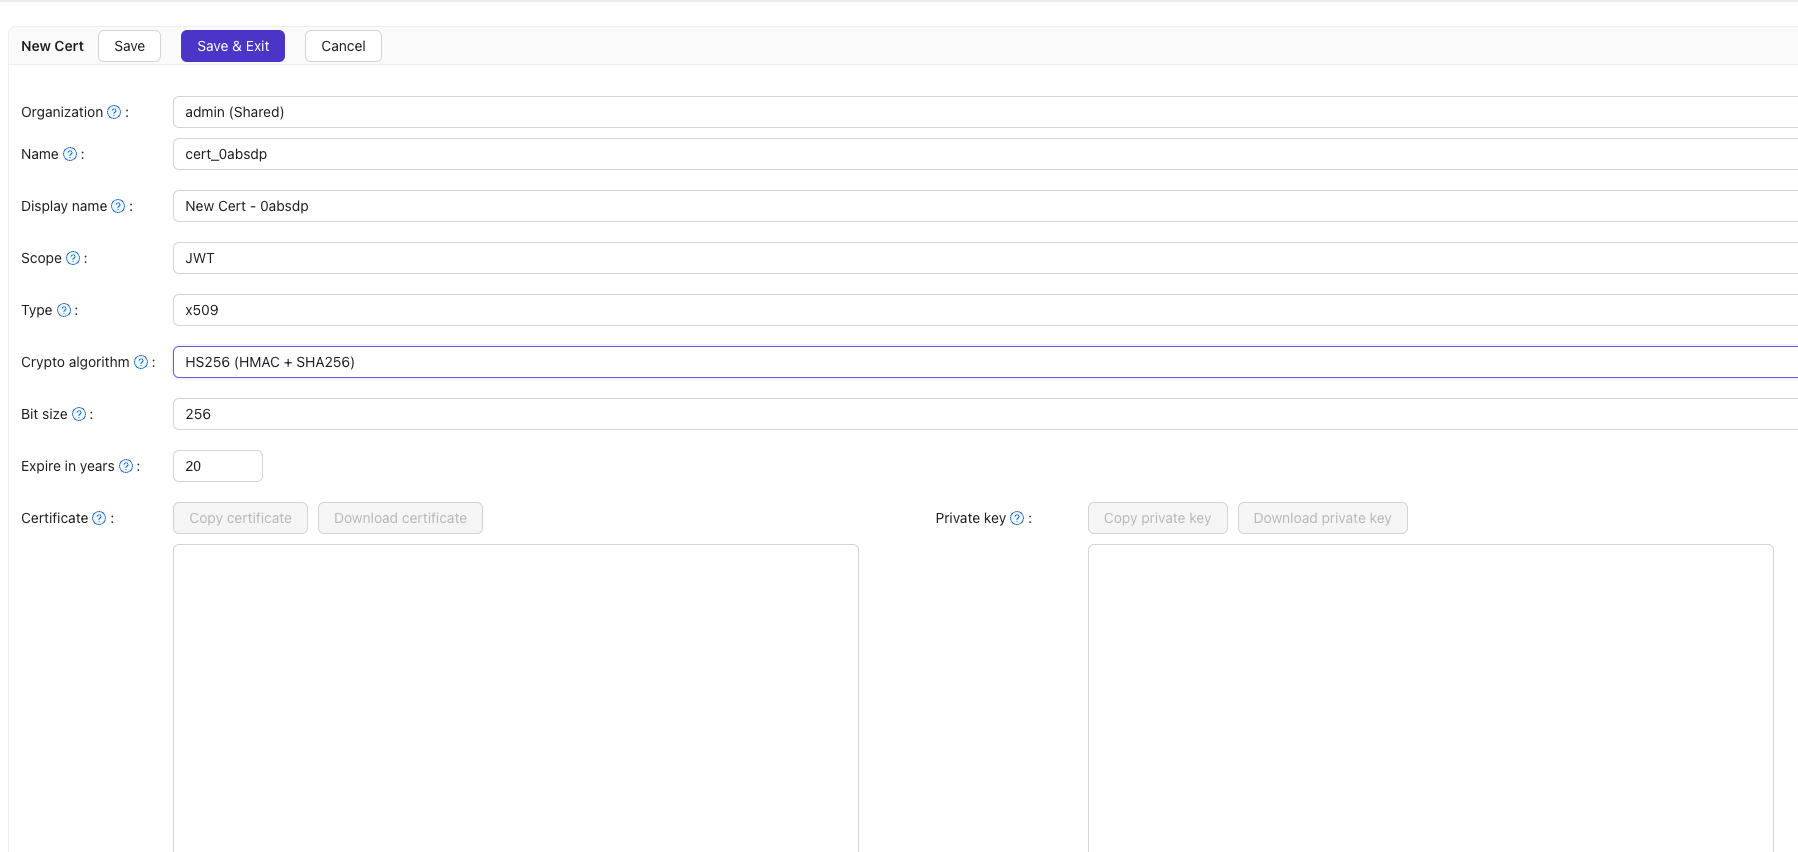Screen dimensions: 1798x852
Task: Open the Type dropdown showing x509
Action: click(x=985, y=310)
